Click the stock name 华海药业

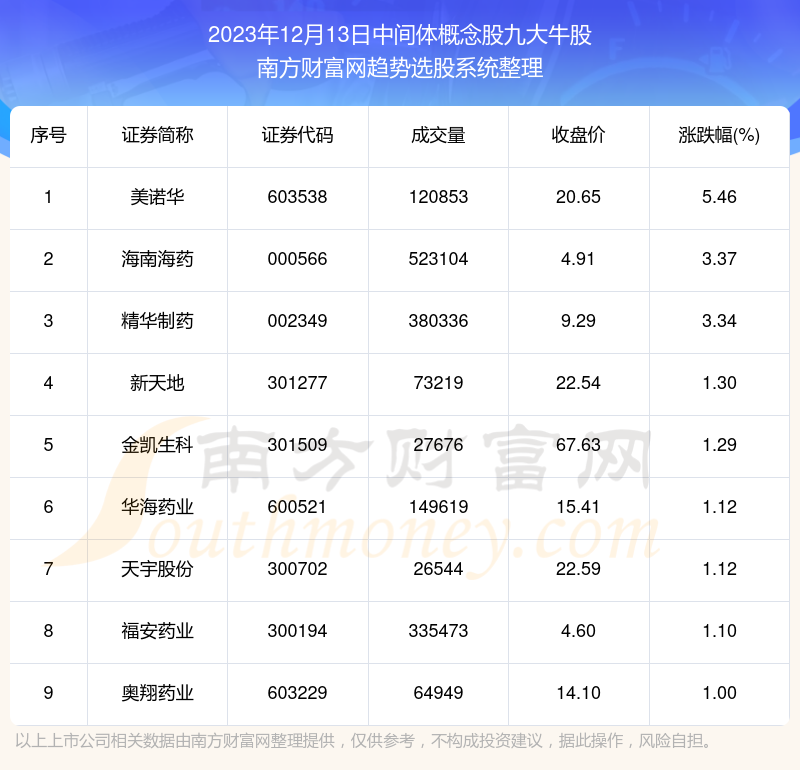(x=157, y=507)
